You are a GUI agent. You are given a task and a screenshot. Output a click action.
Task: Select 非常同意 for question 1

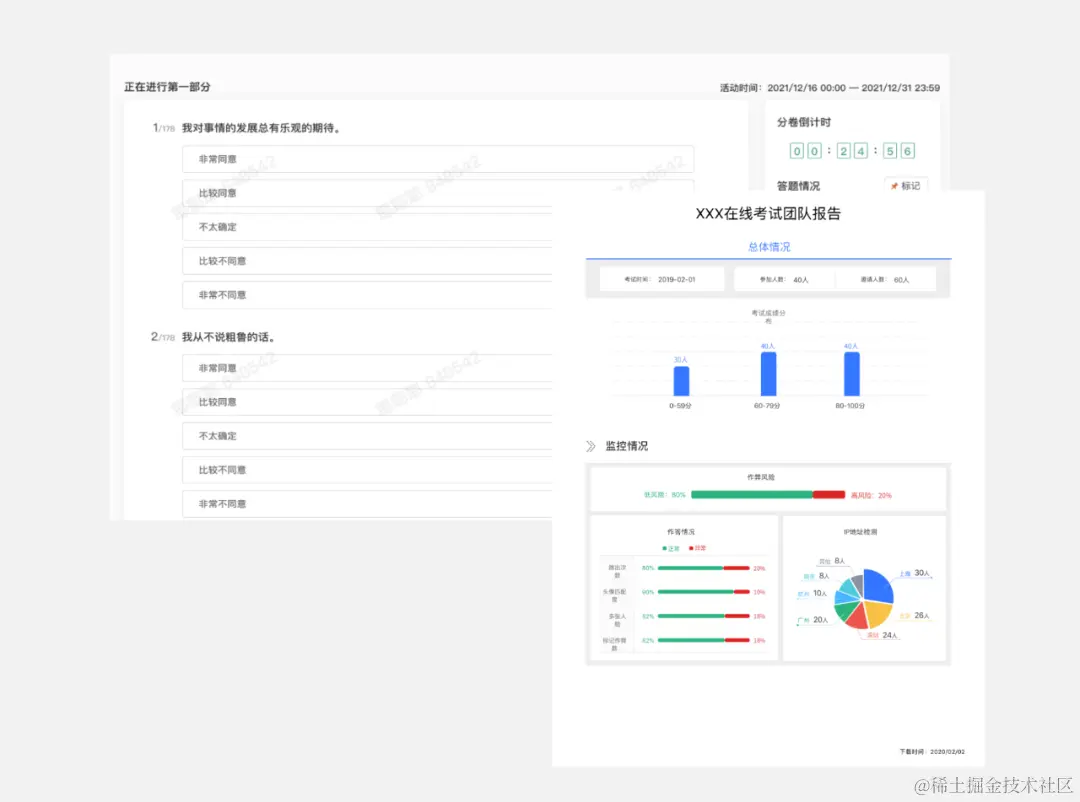(437, 159)
